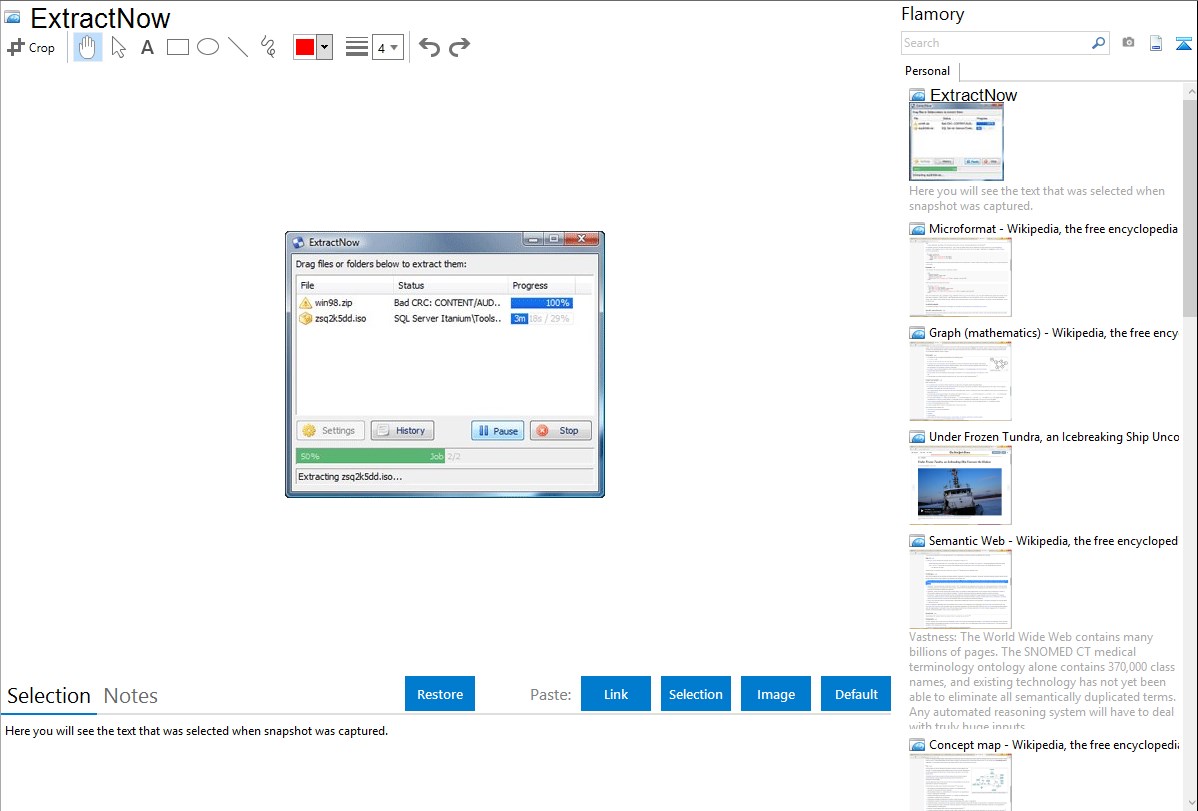Click the Concept map snapshot title
This screenshot has width=1198, height=811.
[1053, 744]
